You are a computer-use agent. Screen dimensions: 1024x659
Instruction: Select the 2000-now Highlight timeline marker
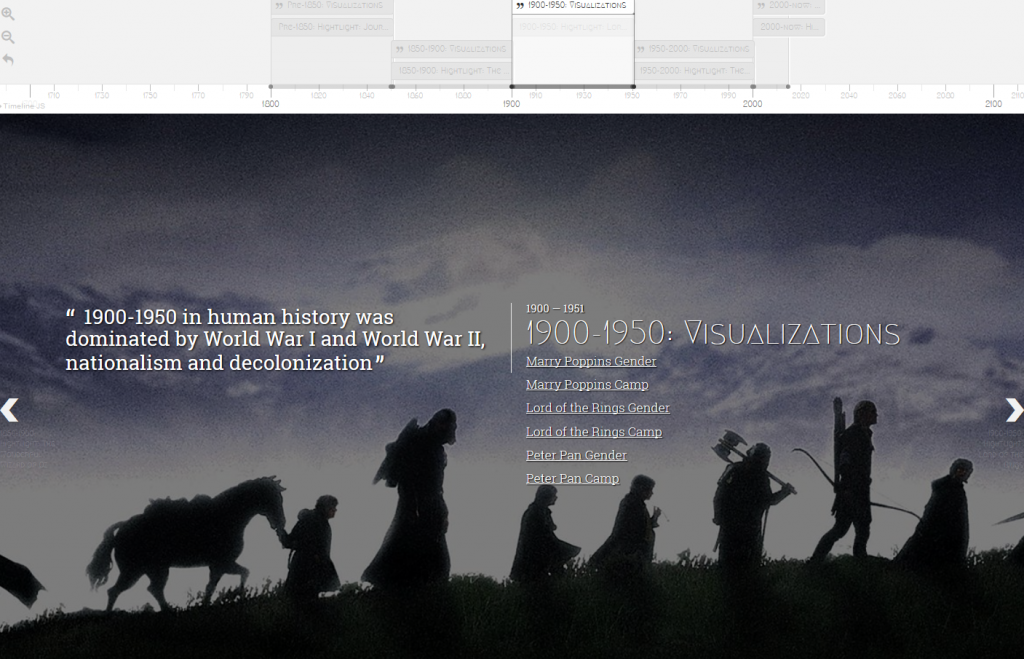789,27
